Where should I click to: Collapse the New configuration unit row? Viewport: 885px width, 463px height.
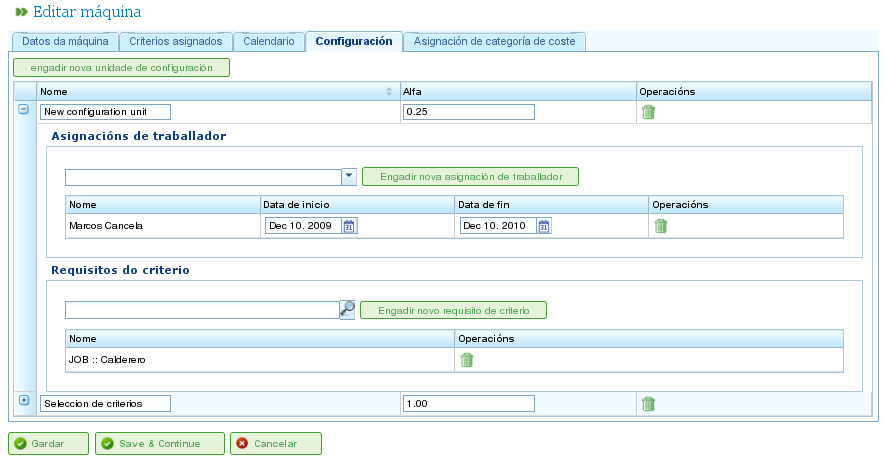24,109
